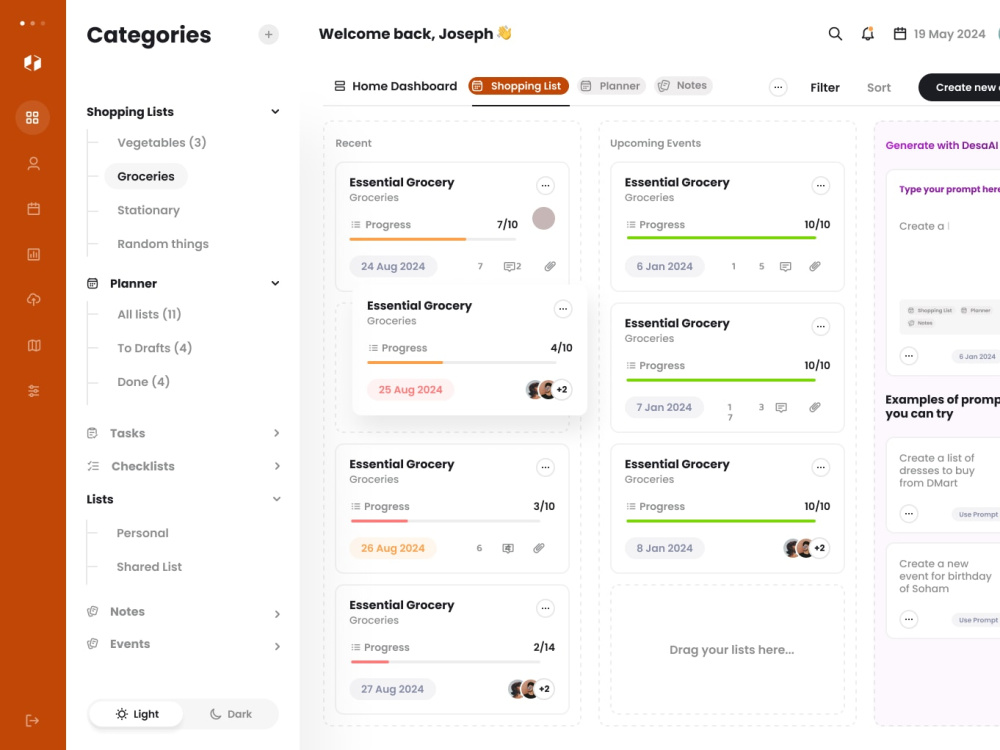
Task: Expand the Tasks section
Action: pyautogui.click(x=277, y=433)
